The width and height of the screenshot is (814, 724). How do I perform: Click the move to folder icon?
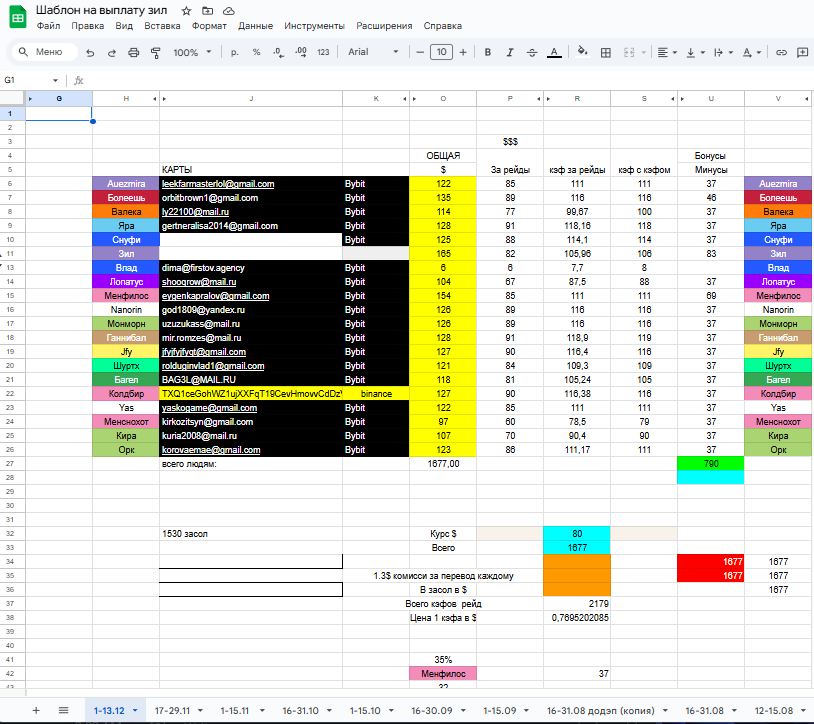[x=207, y=11]
